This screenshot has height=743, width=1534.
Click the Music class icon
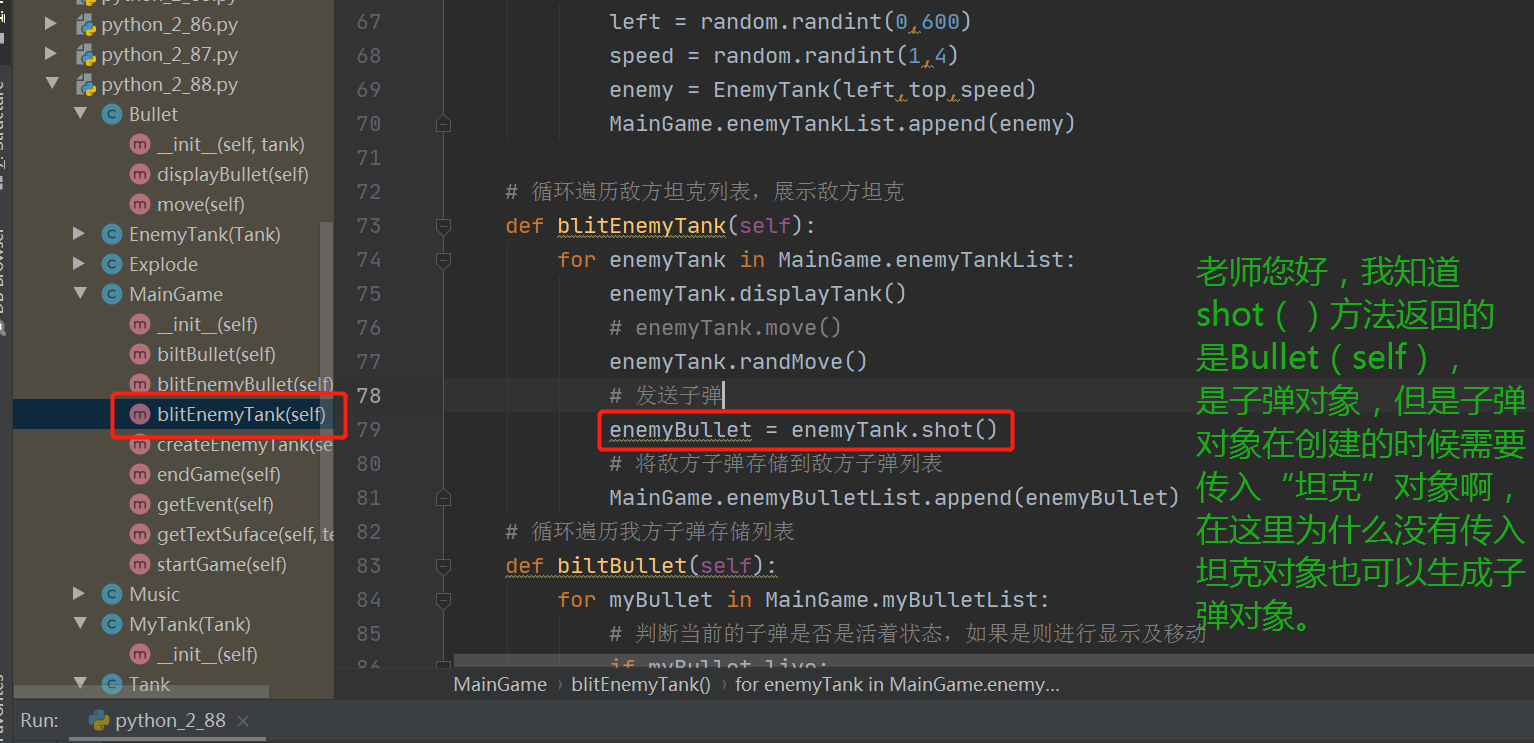point(113,595)
